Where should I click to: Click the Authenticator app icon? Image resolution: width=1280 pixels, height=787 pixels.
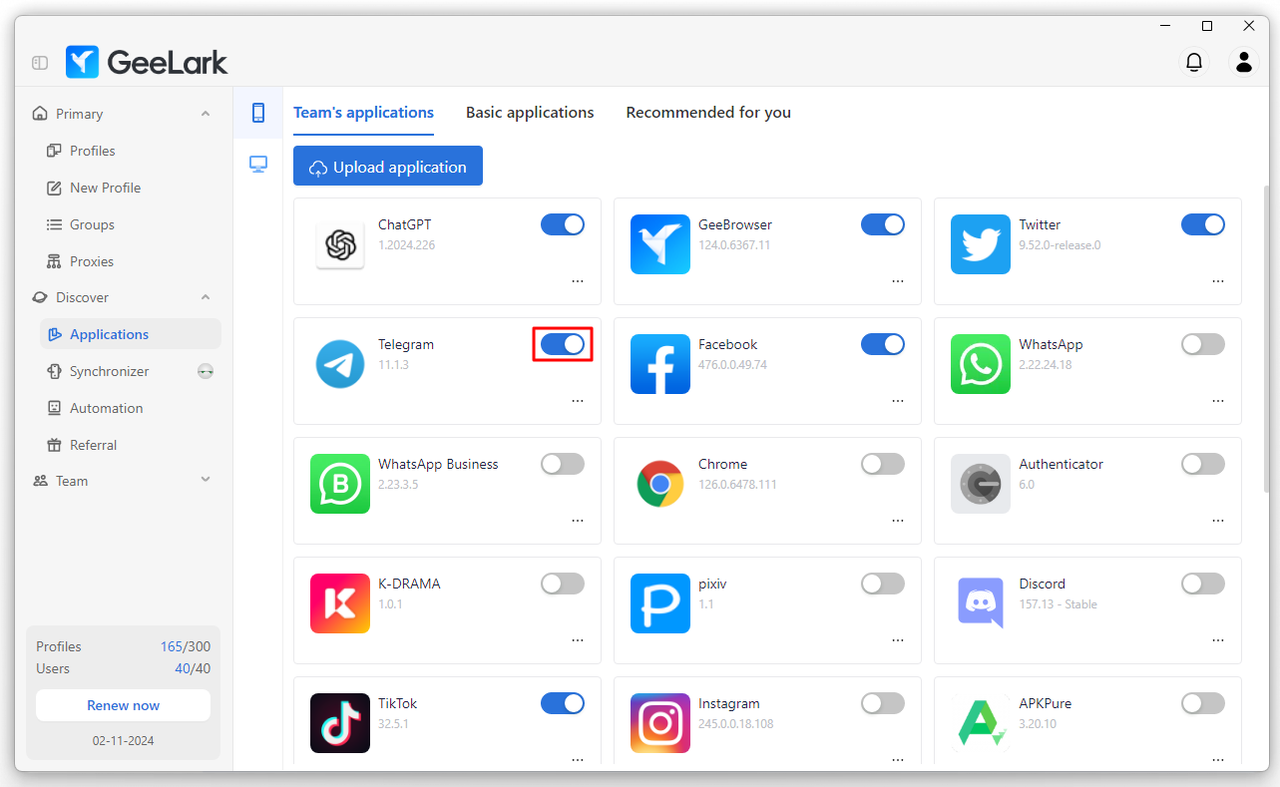[x=980, y=484]
